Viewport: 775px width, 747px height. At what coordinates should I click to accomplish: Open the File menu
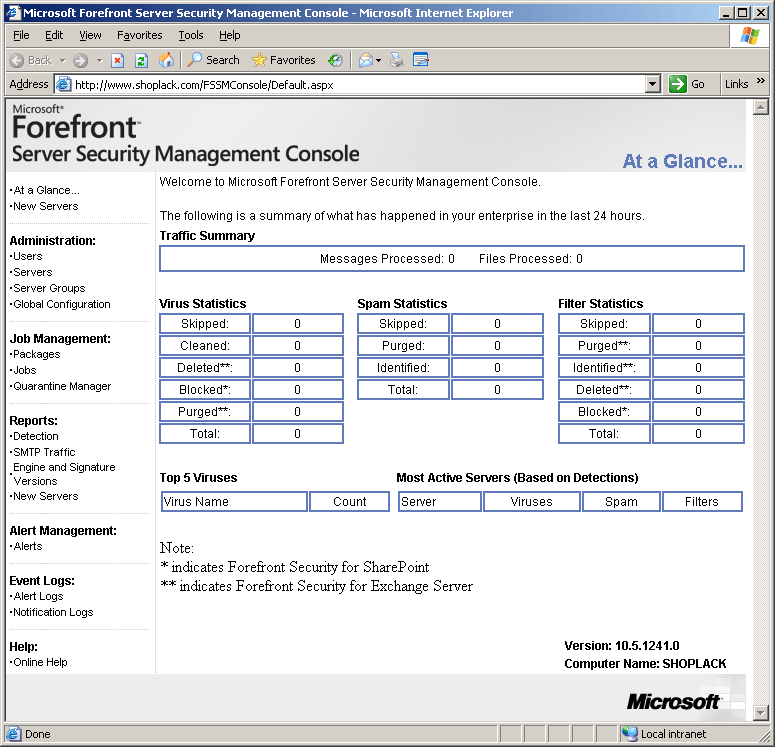[21, 35]
